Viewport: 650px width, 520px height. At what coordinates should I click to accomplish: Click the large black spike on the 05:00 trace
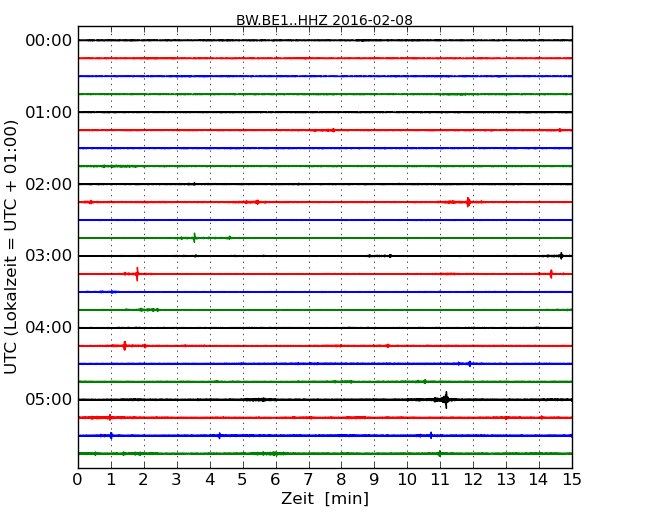(446, 400)
